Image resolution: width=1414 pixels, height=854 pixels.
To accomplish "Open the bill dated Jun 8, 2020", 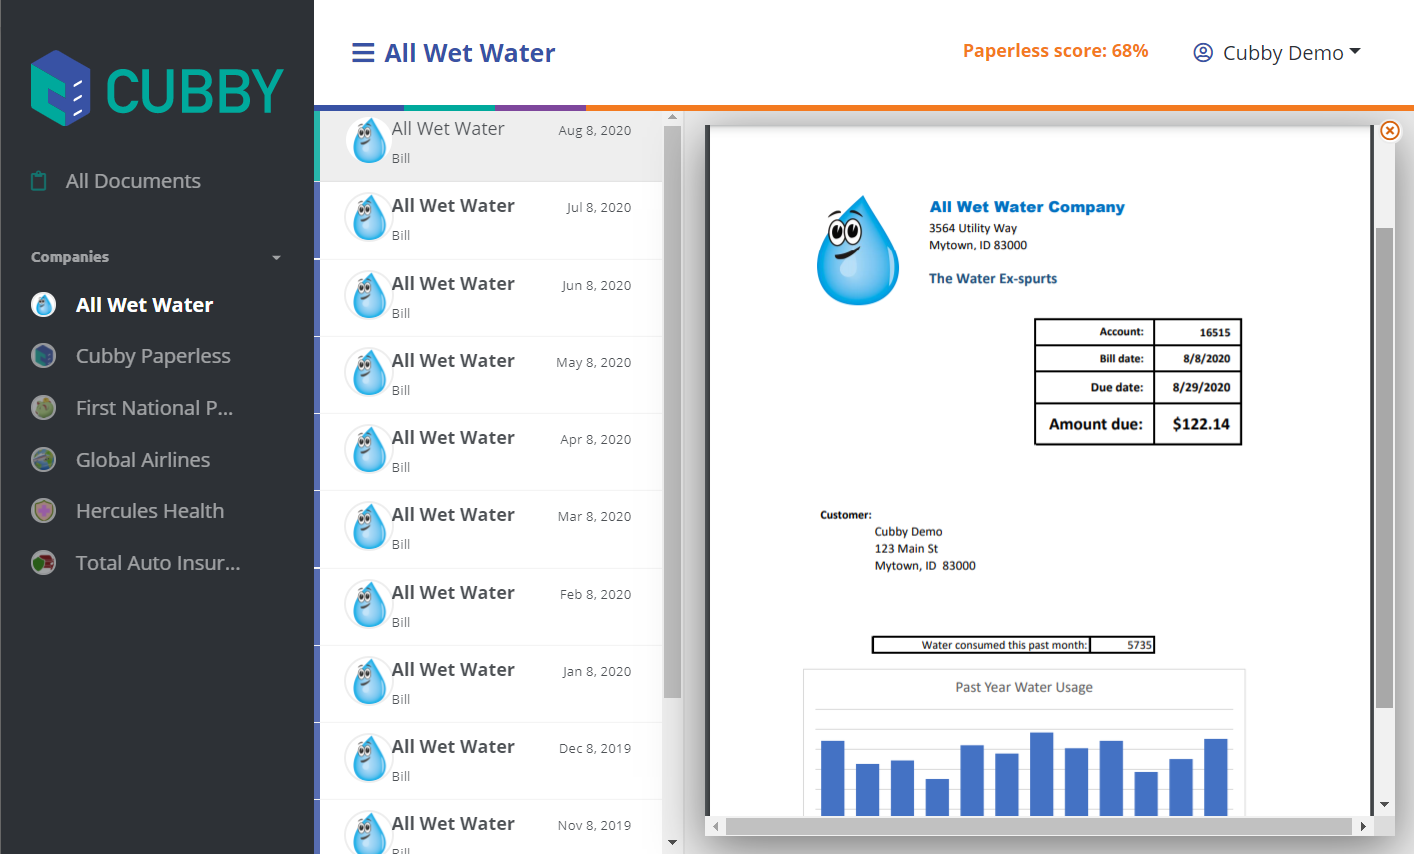I will point(490,298).
